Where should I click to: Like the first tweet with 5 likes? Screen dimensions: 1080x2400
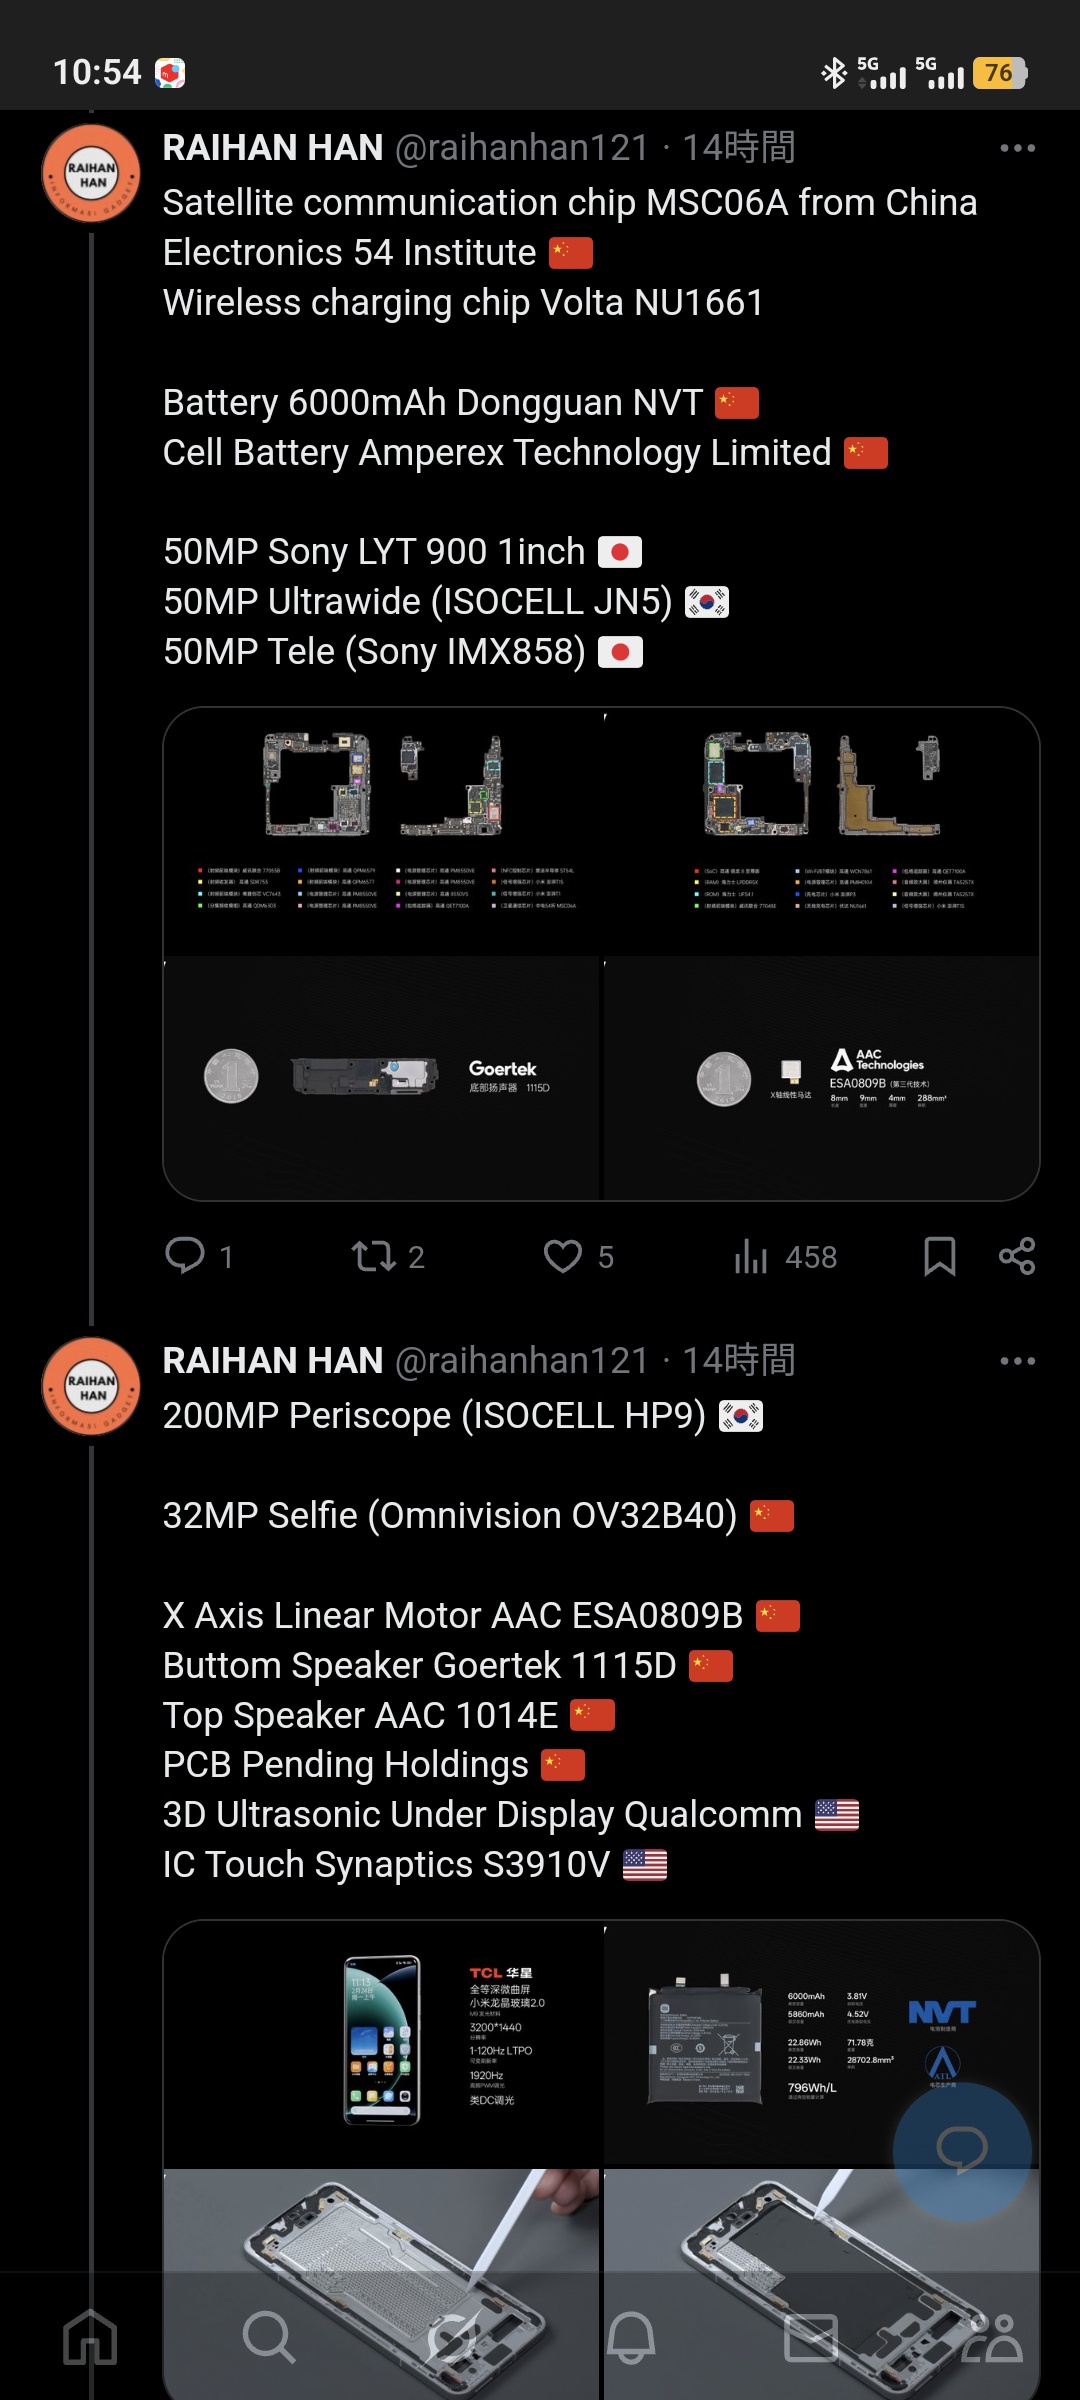[578, 1256]
